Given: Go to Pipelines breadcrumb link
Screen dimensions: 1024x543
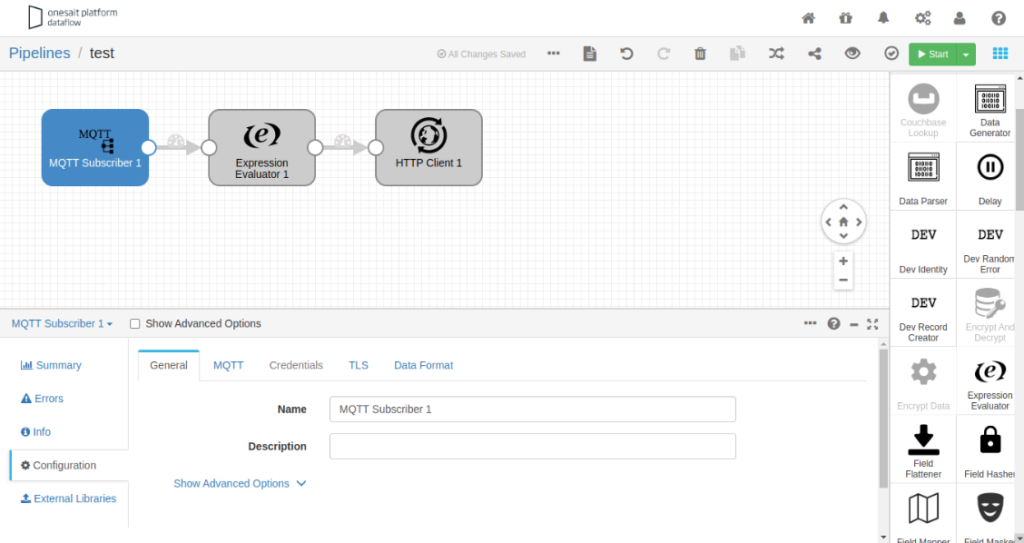Looking at the screenshot, I should [39, 53].
